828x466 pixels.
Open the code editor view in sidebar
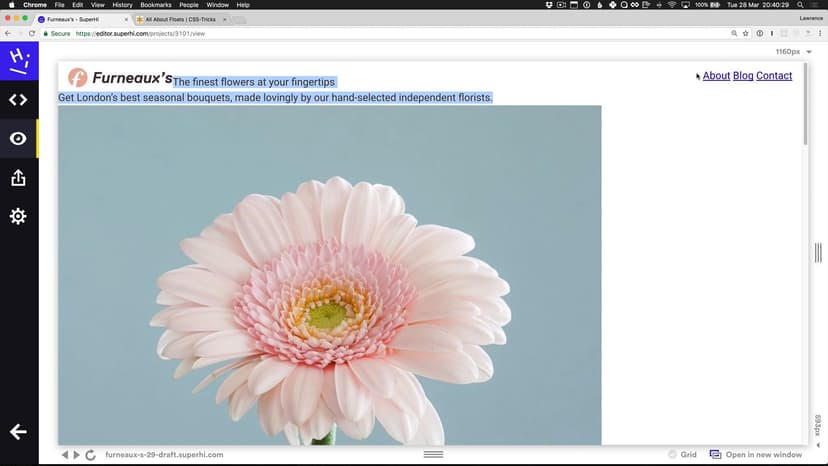tap(18, 99)
